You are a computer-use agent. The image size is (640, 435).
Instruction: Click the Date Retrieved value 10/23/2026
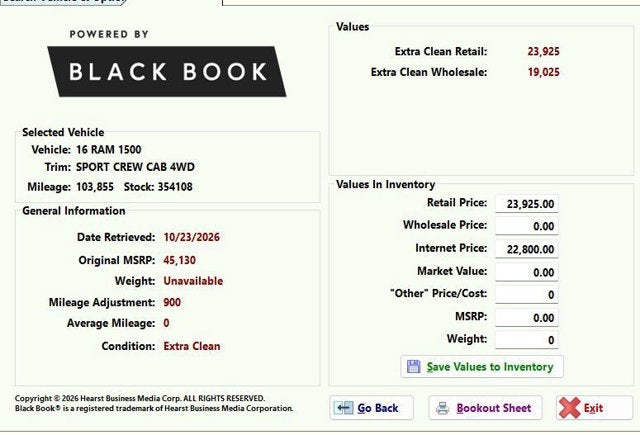tap(191, 237)
